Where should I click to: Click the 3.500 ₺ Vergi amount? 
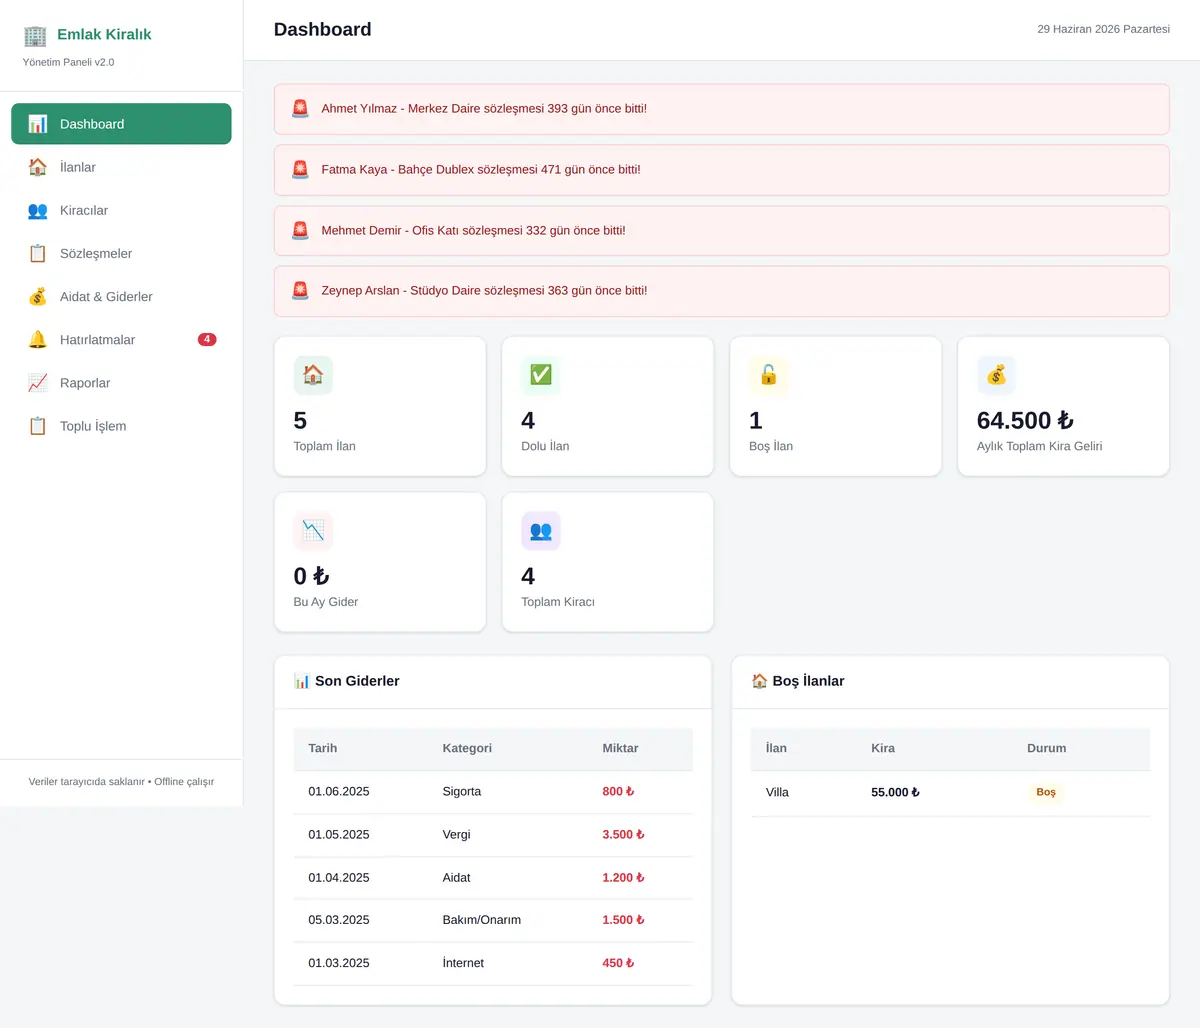623,834
